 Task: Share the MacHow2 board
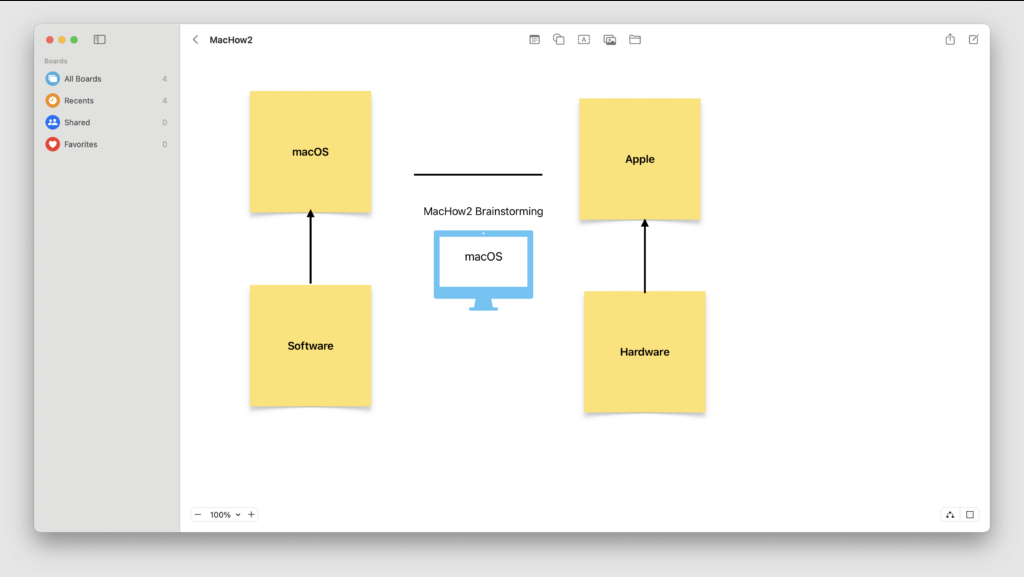tap(950, 40)
